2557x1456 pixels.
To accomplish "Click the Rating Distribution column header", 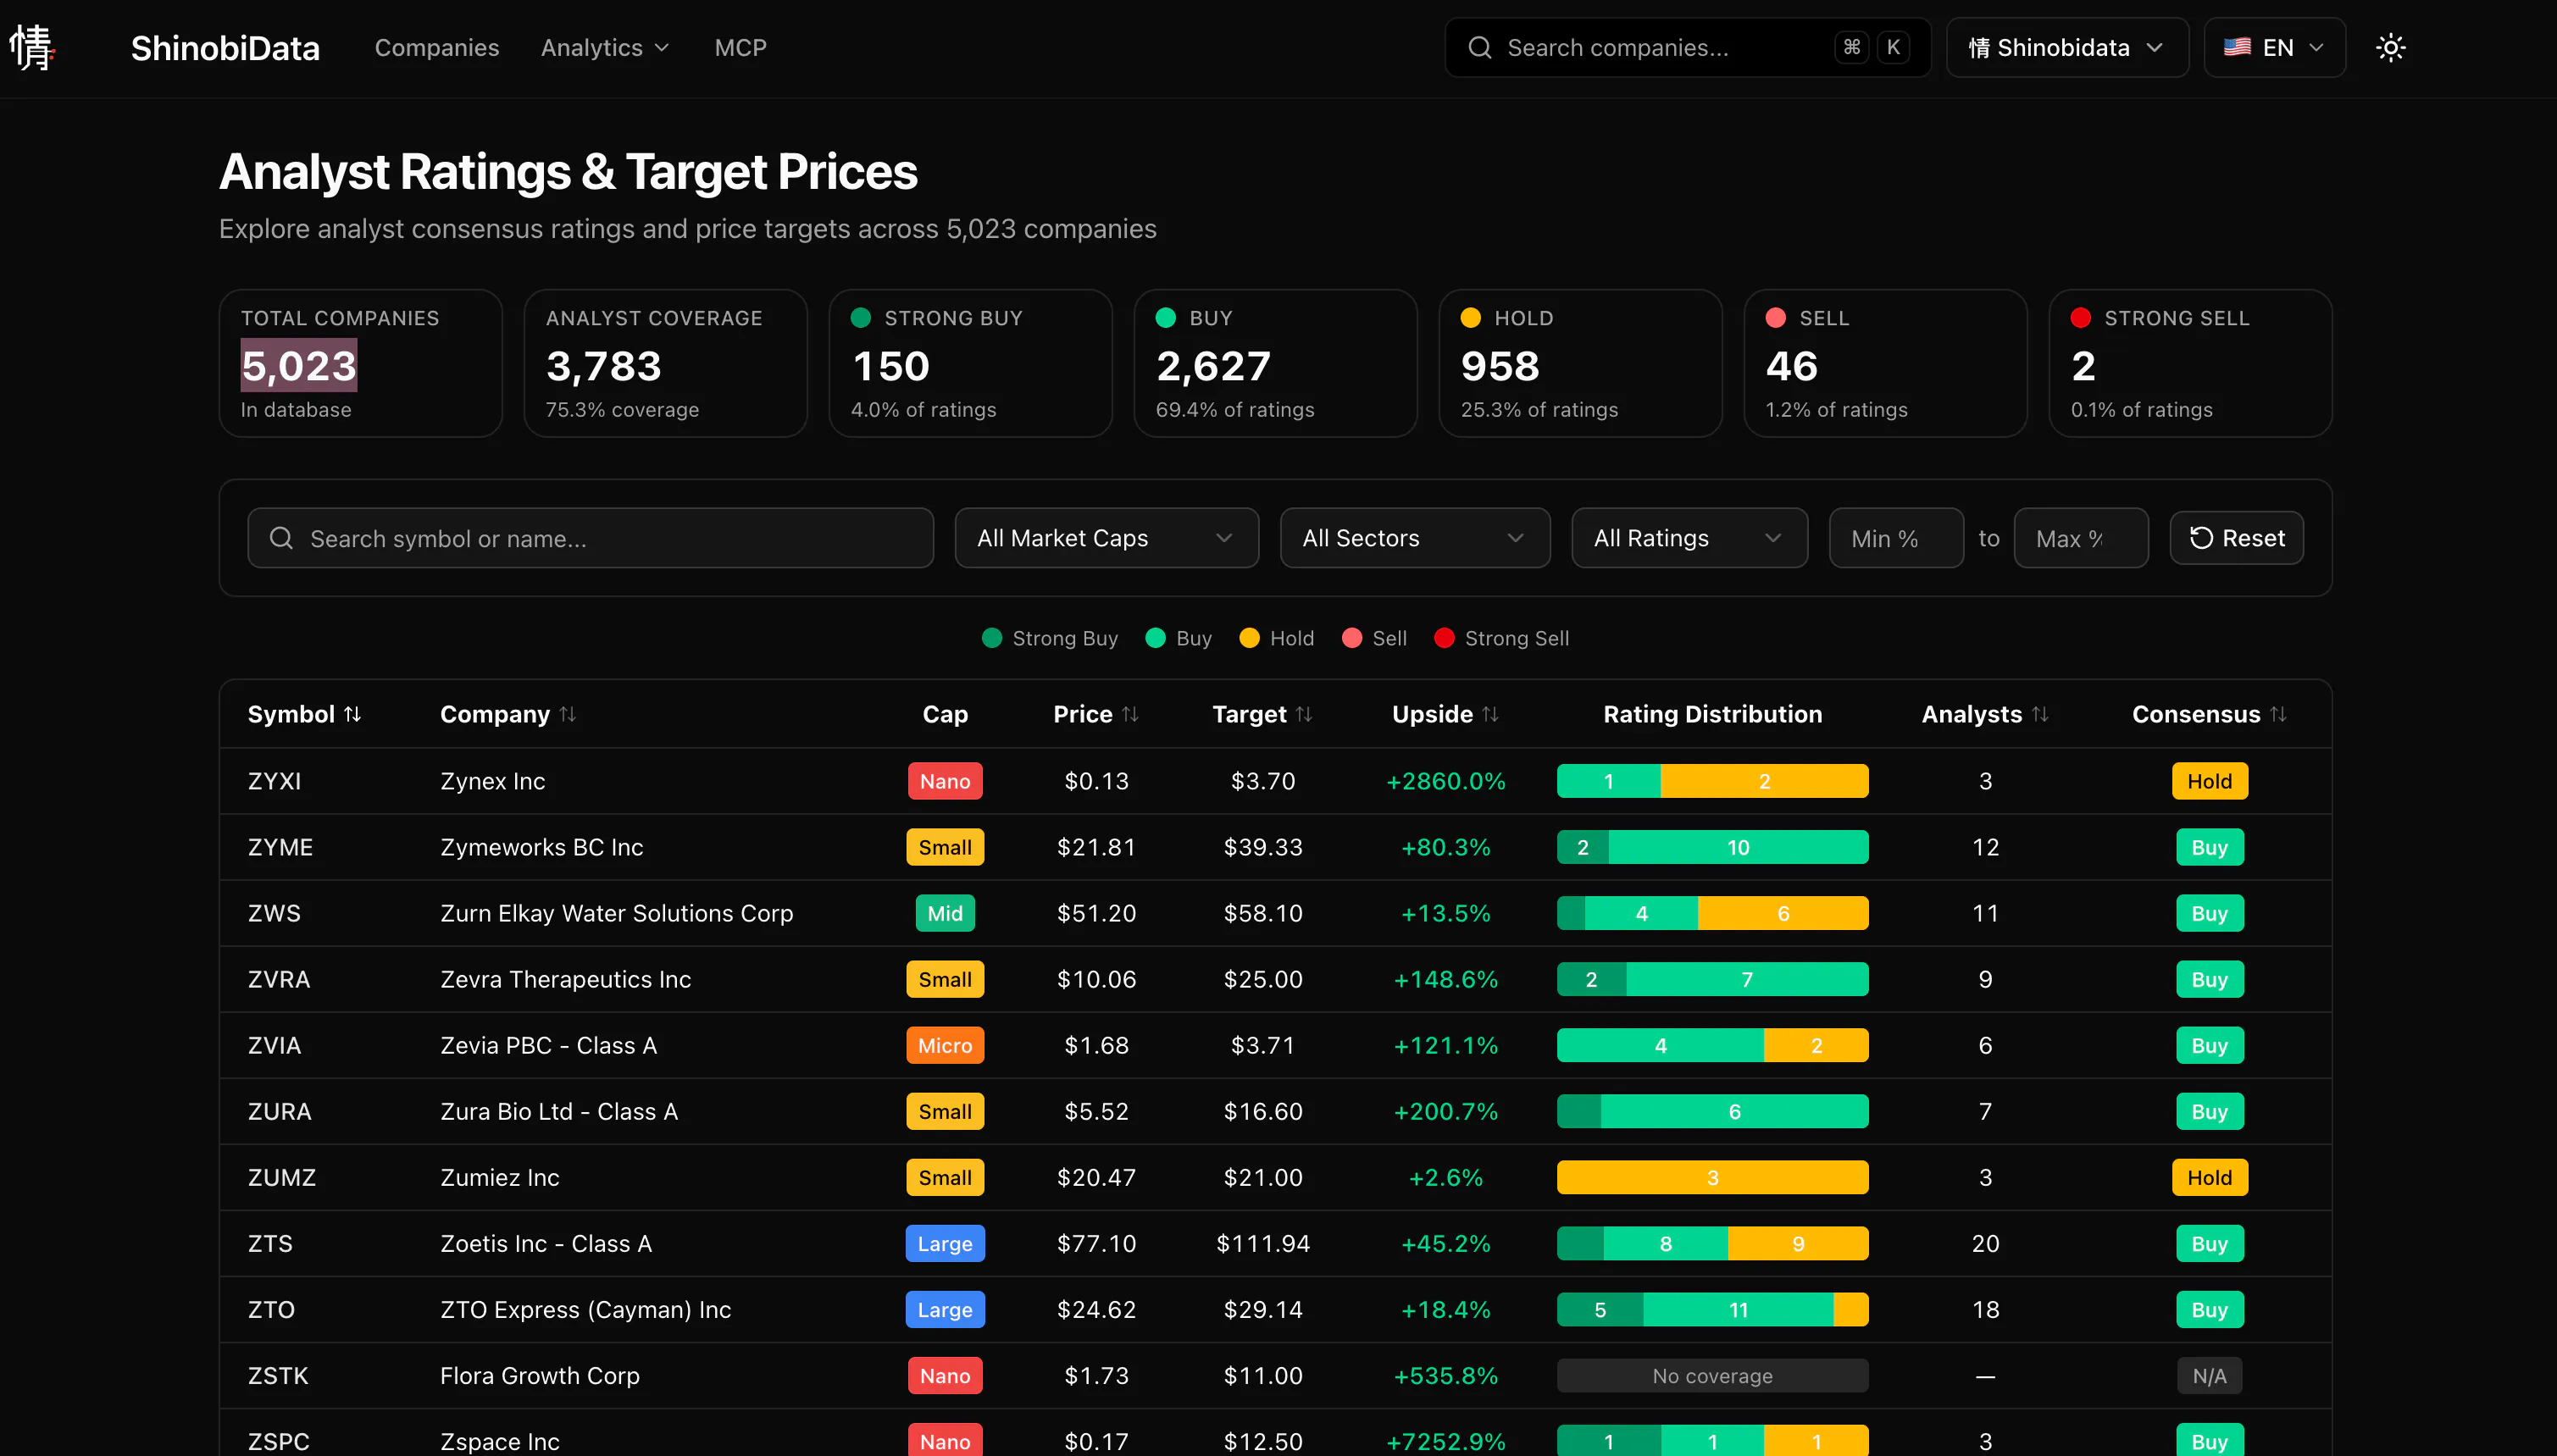I will pos(1712,714).
